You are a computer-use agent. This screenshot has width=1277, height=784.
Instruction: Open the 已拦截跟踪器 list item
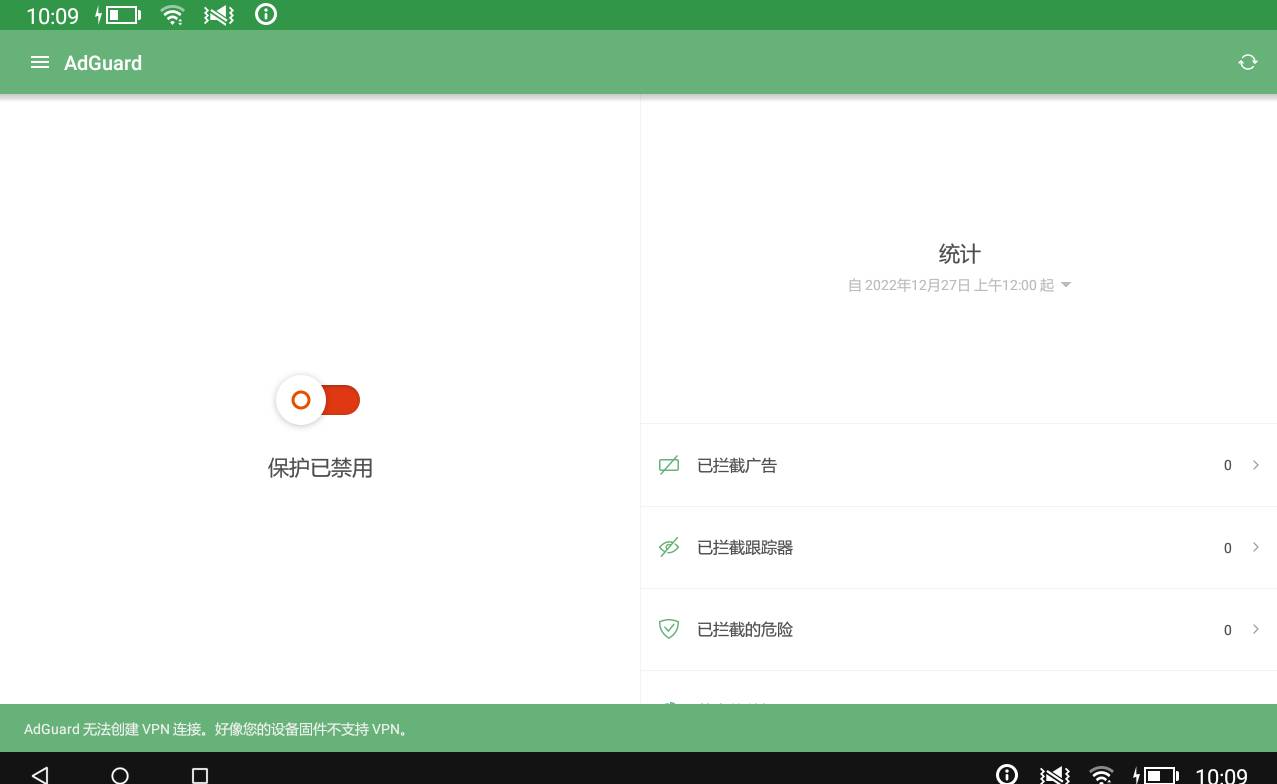click(745, 547)
